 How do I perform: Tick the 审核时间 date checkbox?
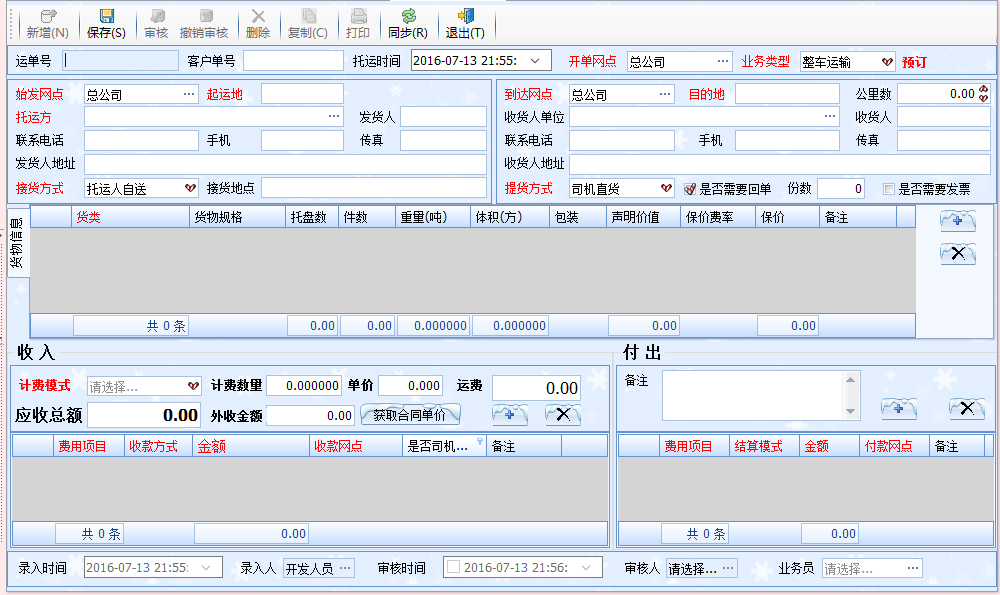pos(454,568)
